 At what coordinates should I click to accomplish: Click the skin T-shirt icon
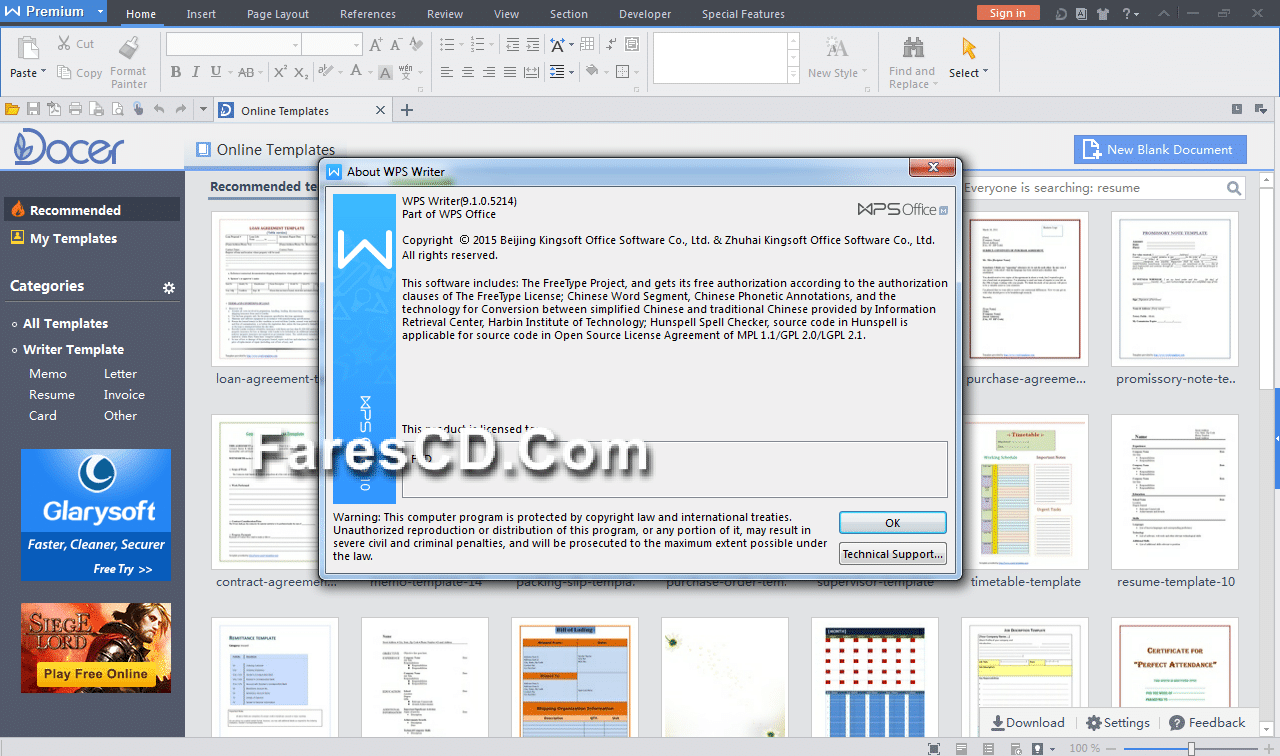point(1102,13)
